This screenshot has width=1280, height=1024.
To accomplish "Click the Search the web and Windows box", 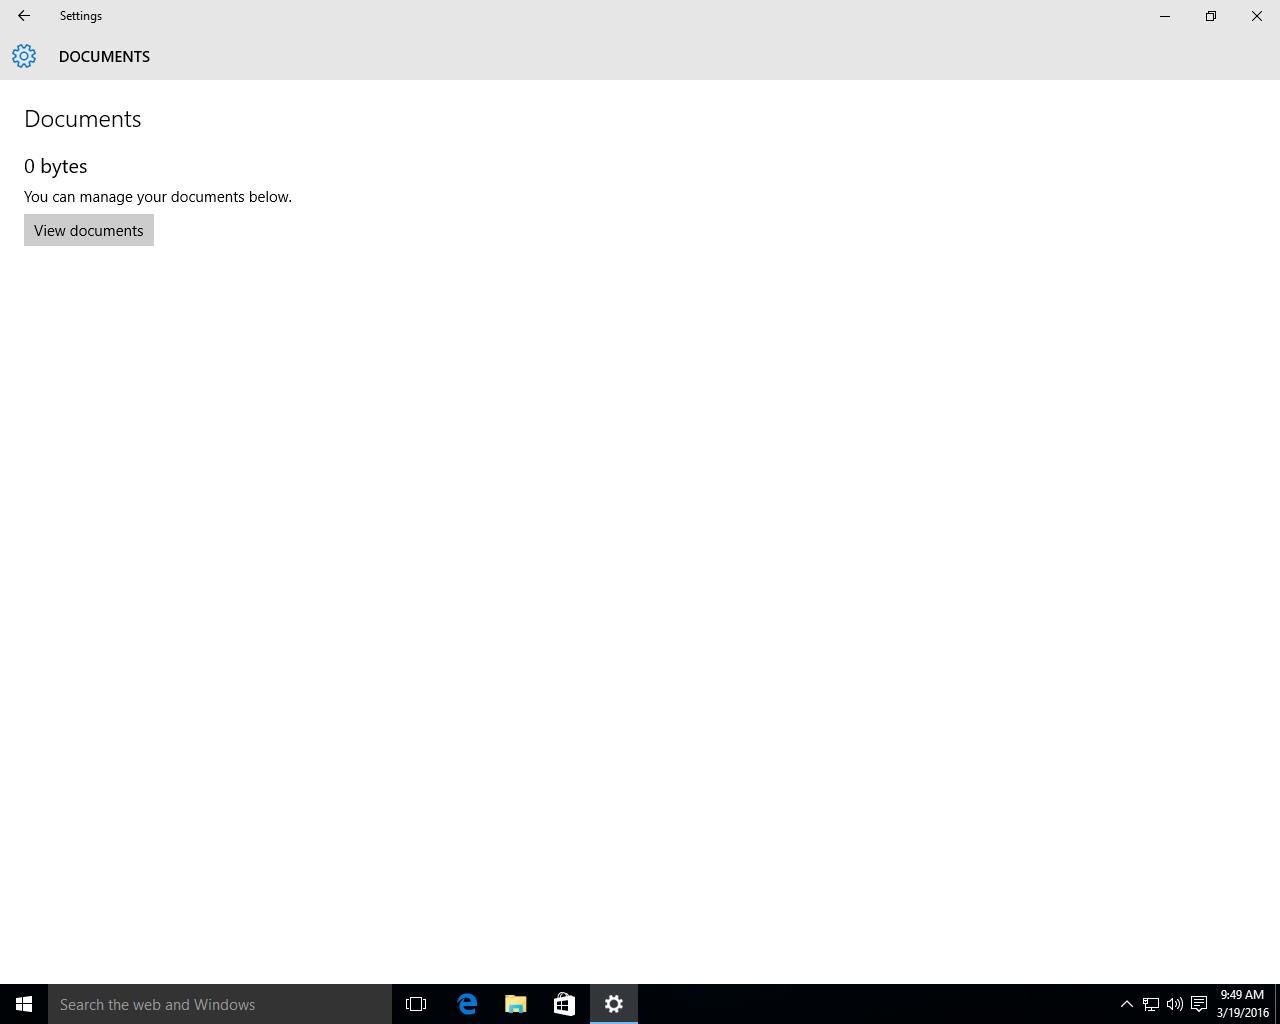I will 220,1004.
